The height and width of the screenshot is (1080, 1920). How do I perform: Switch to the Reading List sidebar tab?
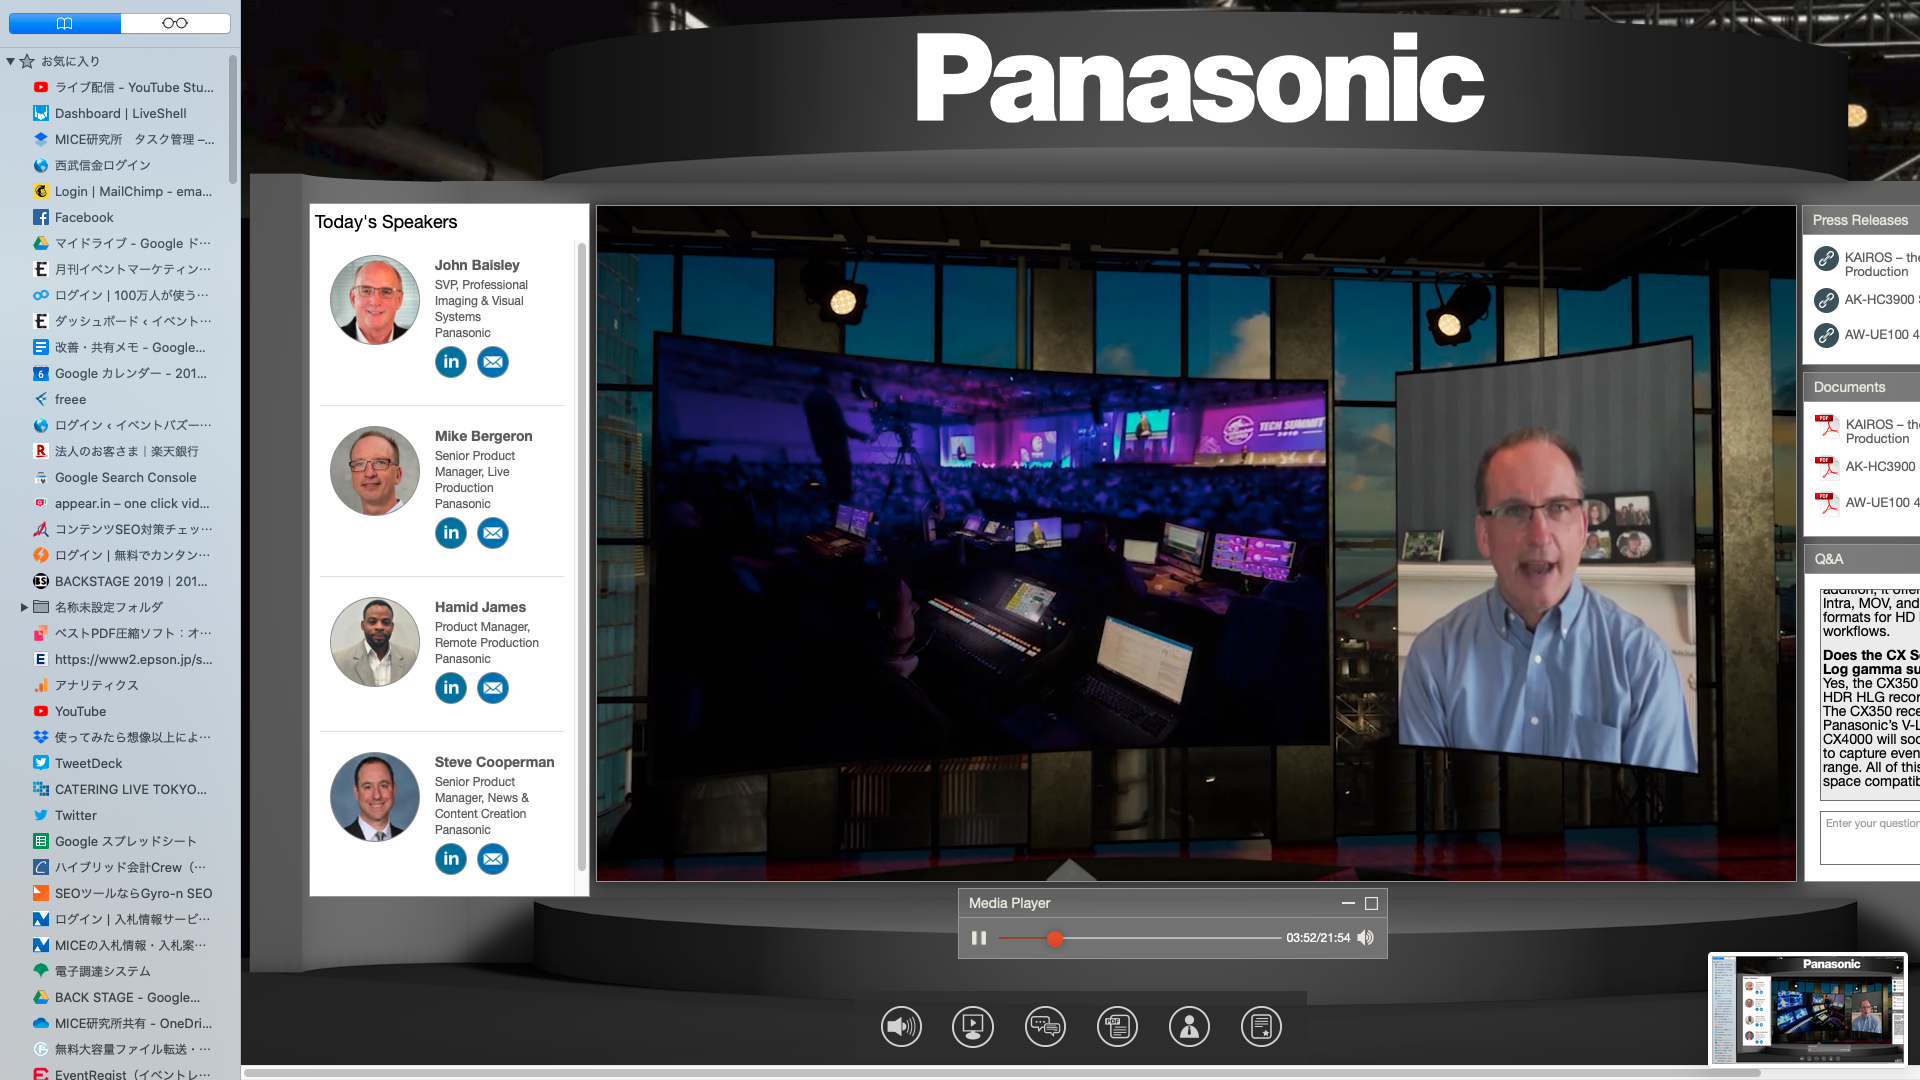[175, 23]
